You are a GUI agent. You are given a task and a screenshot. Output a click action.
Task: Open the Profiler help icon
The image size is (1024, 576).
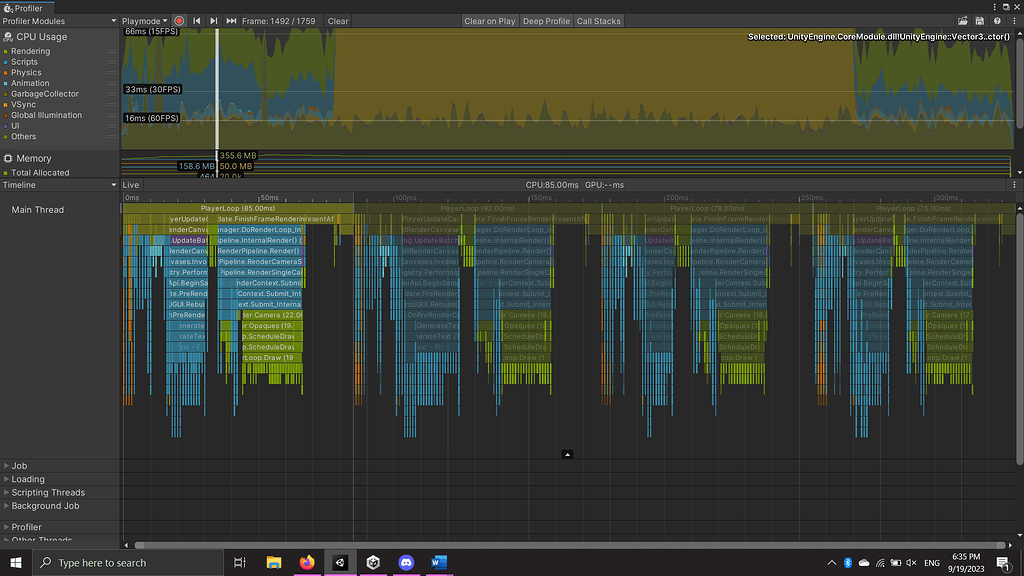[x=997, y=20]
